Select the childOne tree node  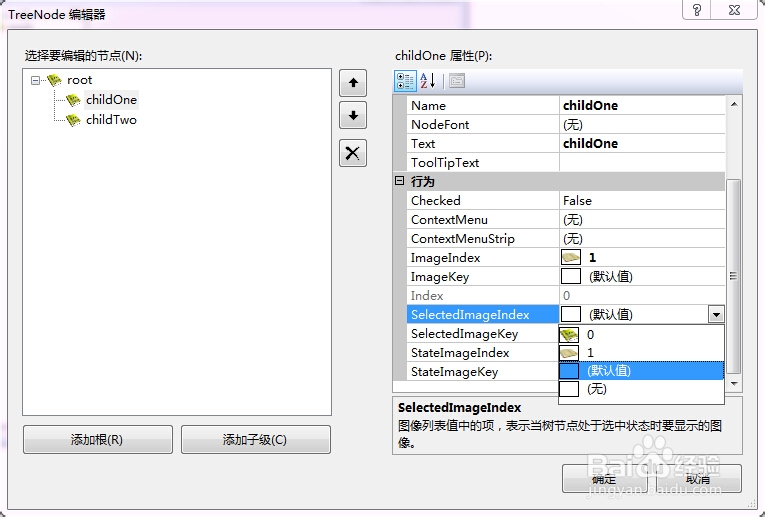[111, 100]
